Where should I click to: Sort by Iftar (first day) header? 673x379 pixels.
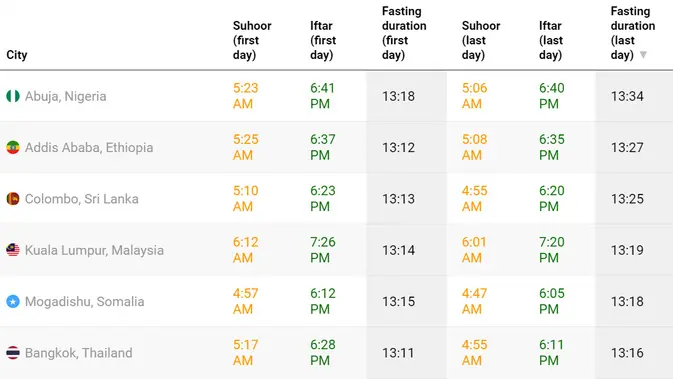pyautogui.click(x=323, y=40)
